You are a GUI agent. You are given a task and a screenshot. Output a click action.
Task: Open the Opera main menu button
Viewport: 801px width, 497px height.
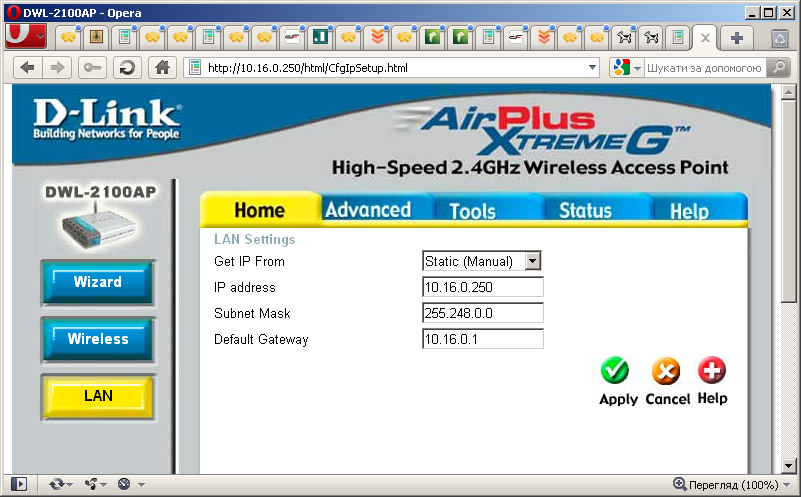coord(26,36)
